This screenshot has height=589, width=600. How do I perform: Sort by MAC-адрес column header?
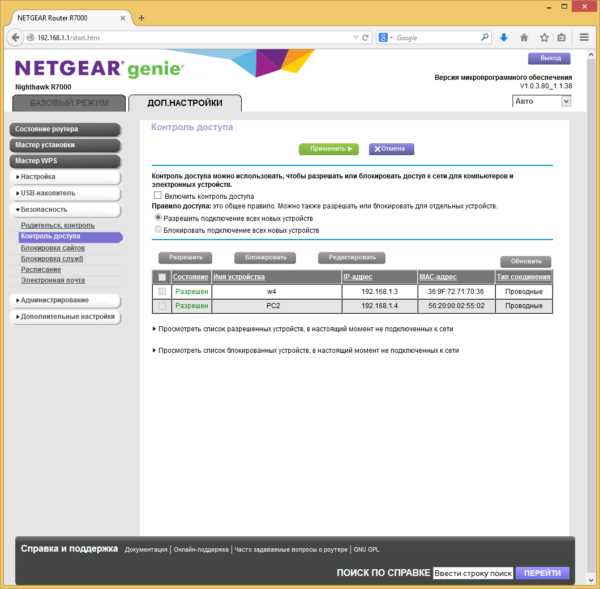point(438,277)
